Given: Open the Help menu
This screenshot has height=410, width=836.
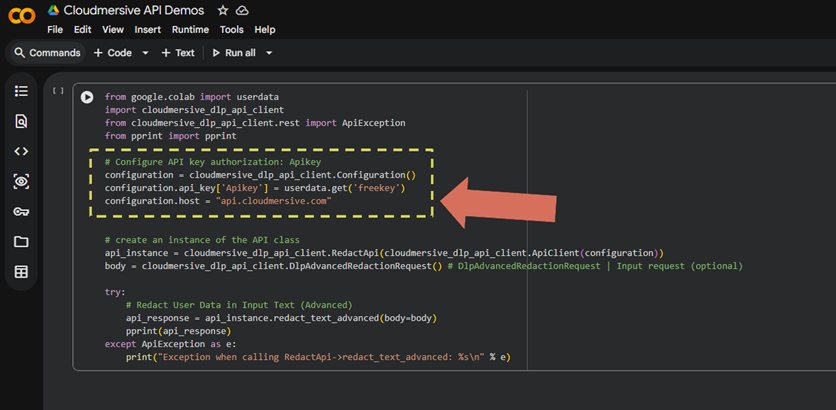Looking at the screenshot, I should coord(265,30).
